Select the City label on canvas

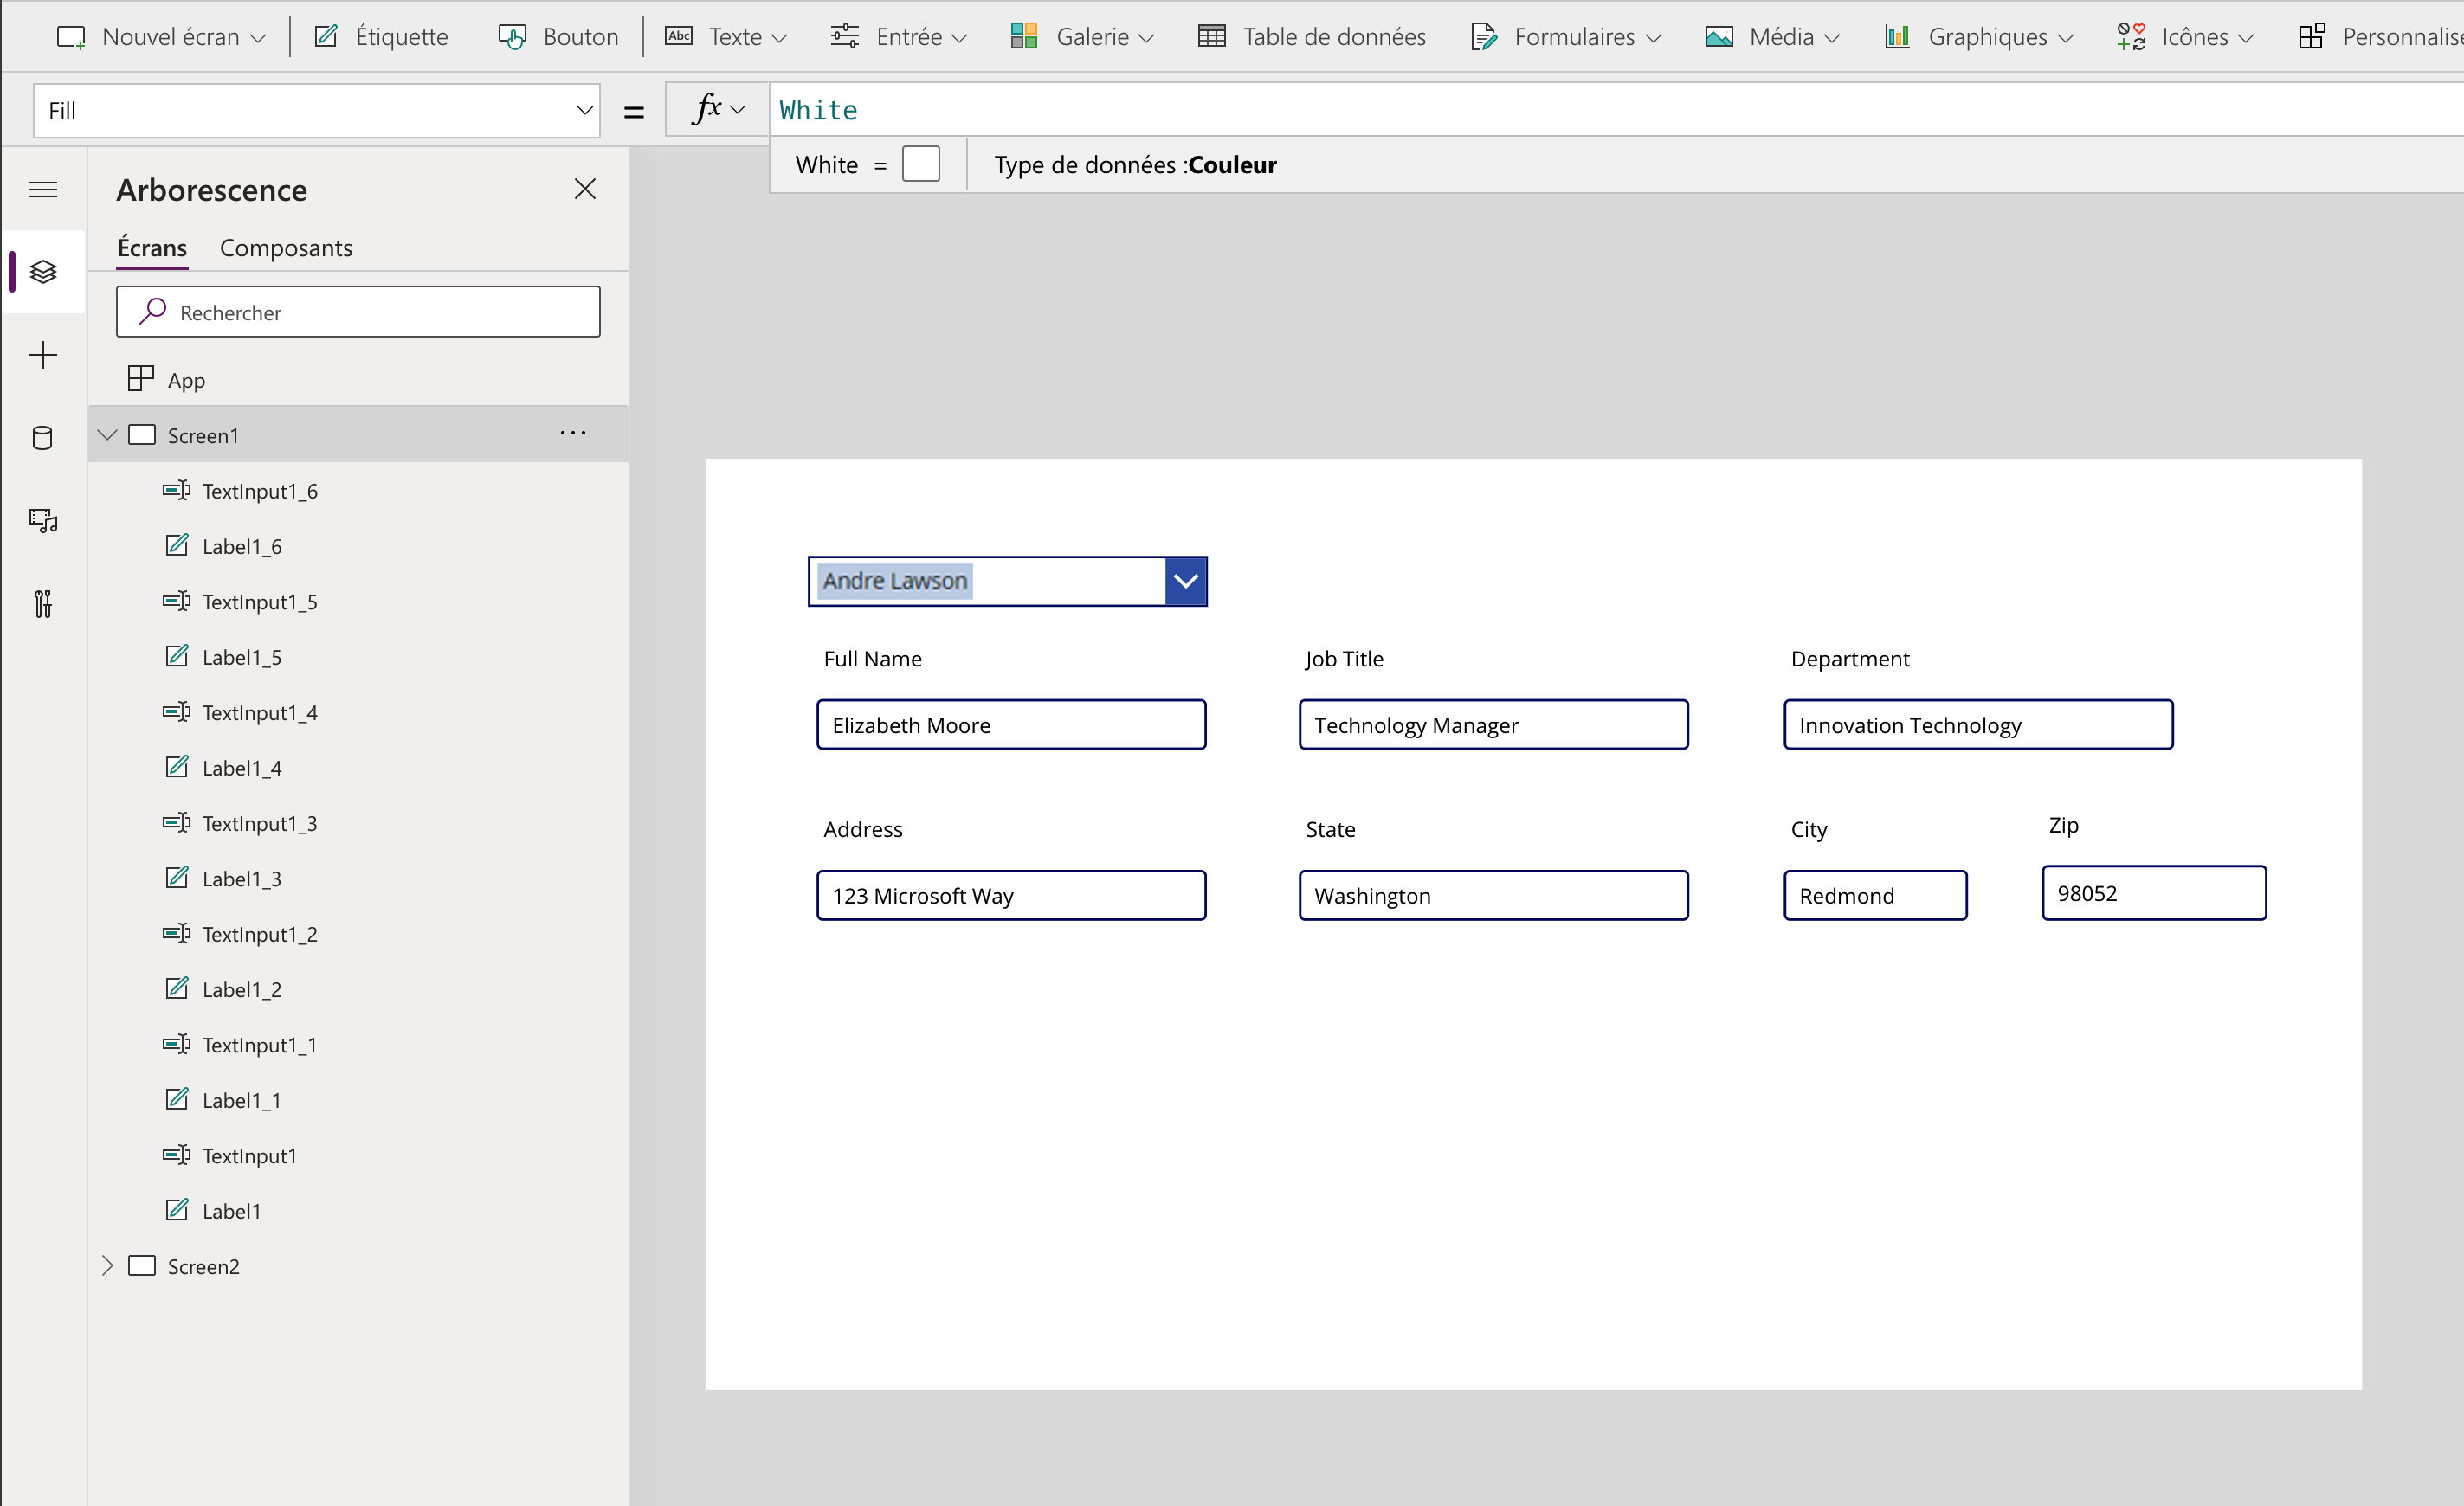(x=1808, y=830)
